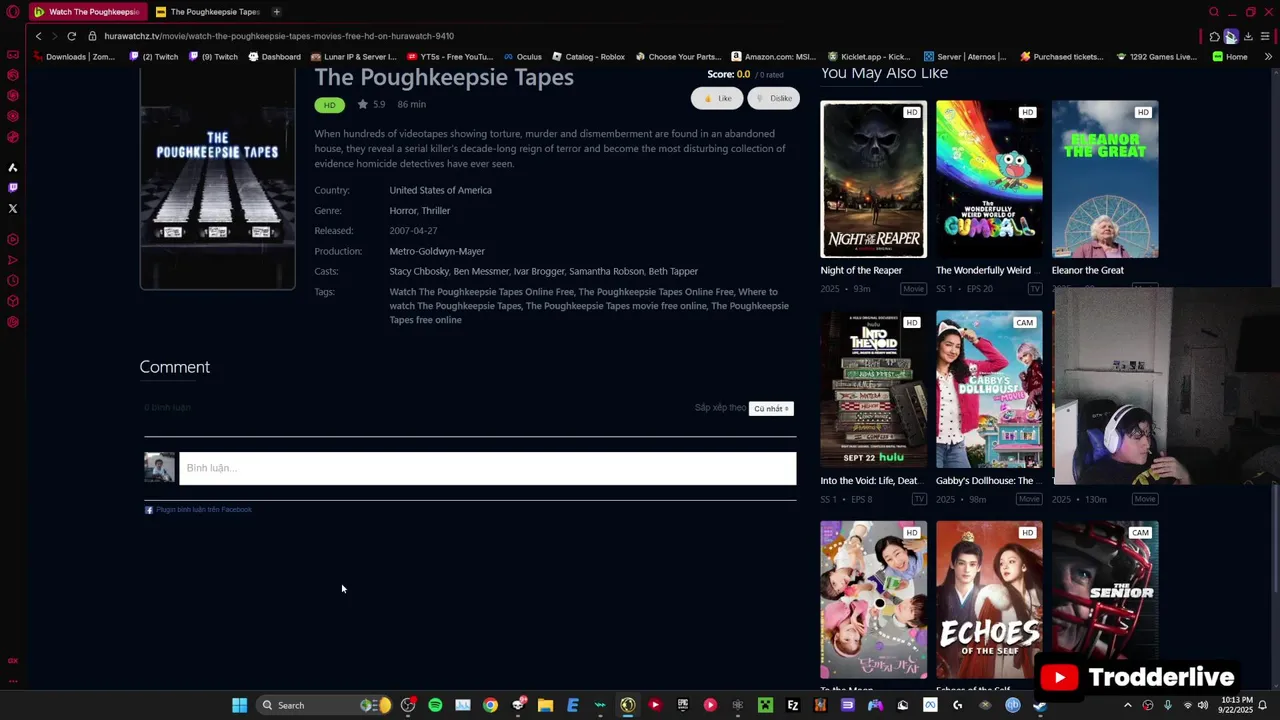1280x720 pixels.
Task: Click the Night of the Reaper title link
Action: click(861, 270)
